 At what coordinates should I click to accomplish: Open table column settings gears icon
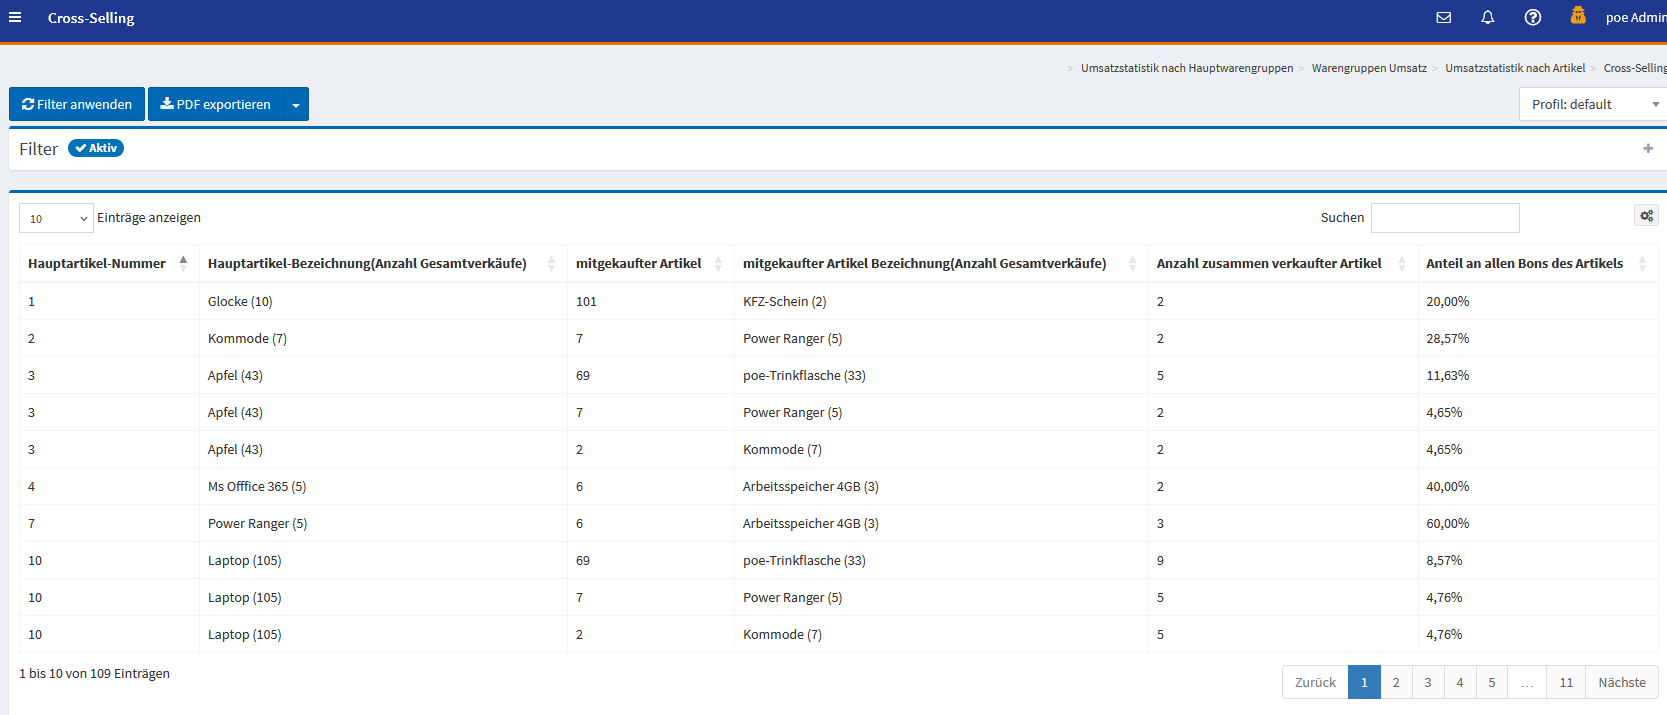click(1646, 216)
